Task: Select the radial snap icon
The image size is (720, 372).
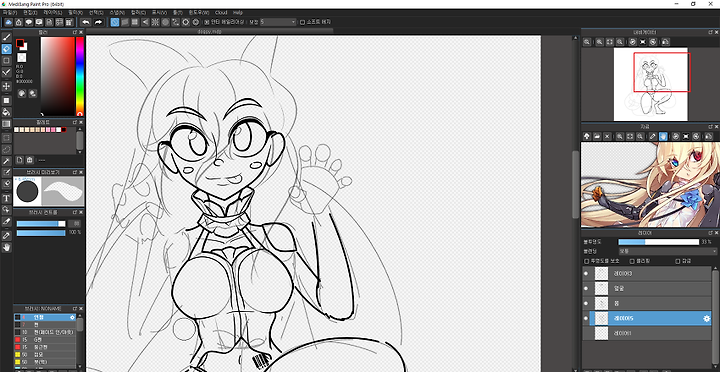Action: click(155, 22)
